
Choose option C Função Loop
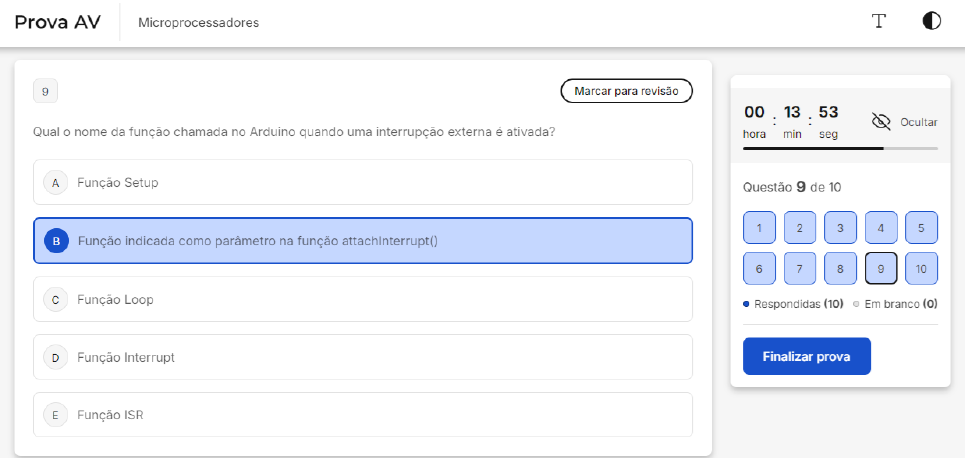pos(362,299)
